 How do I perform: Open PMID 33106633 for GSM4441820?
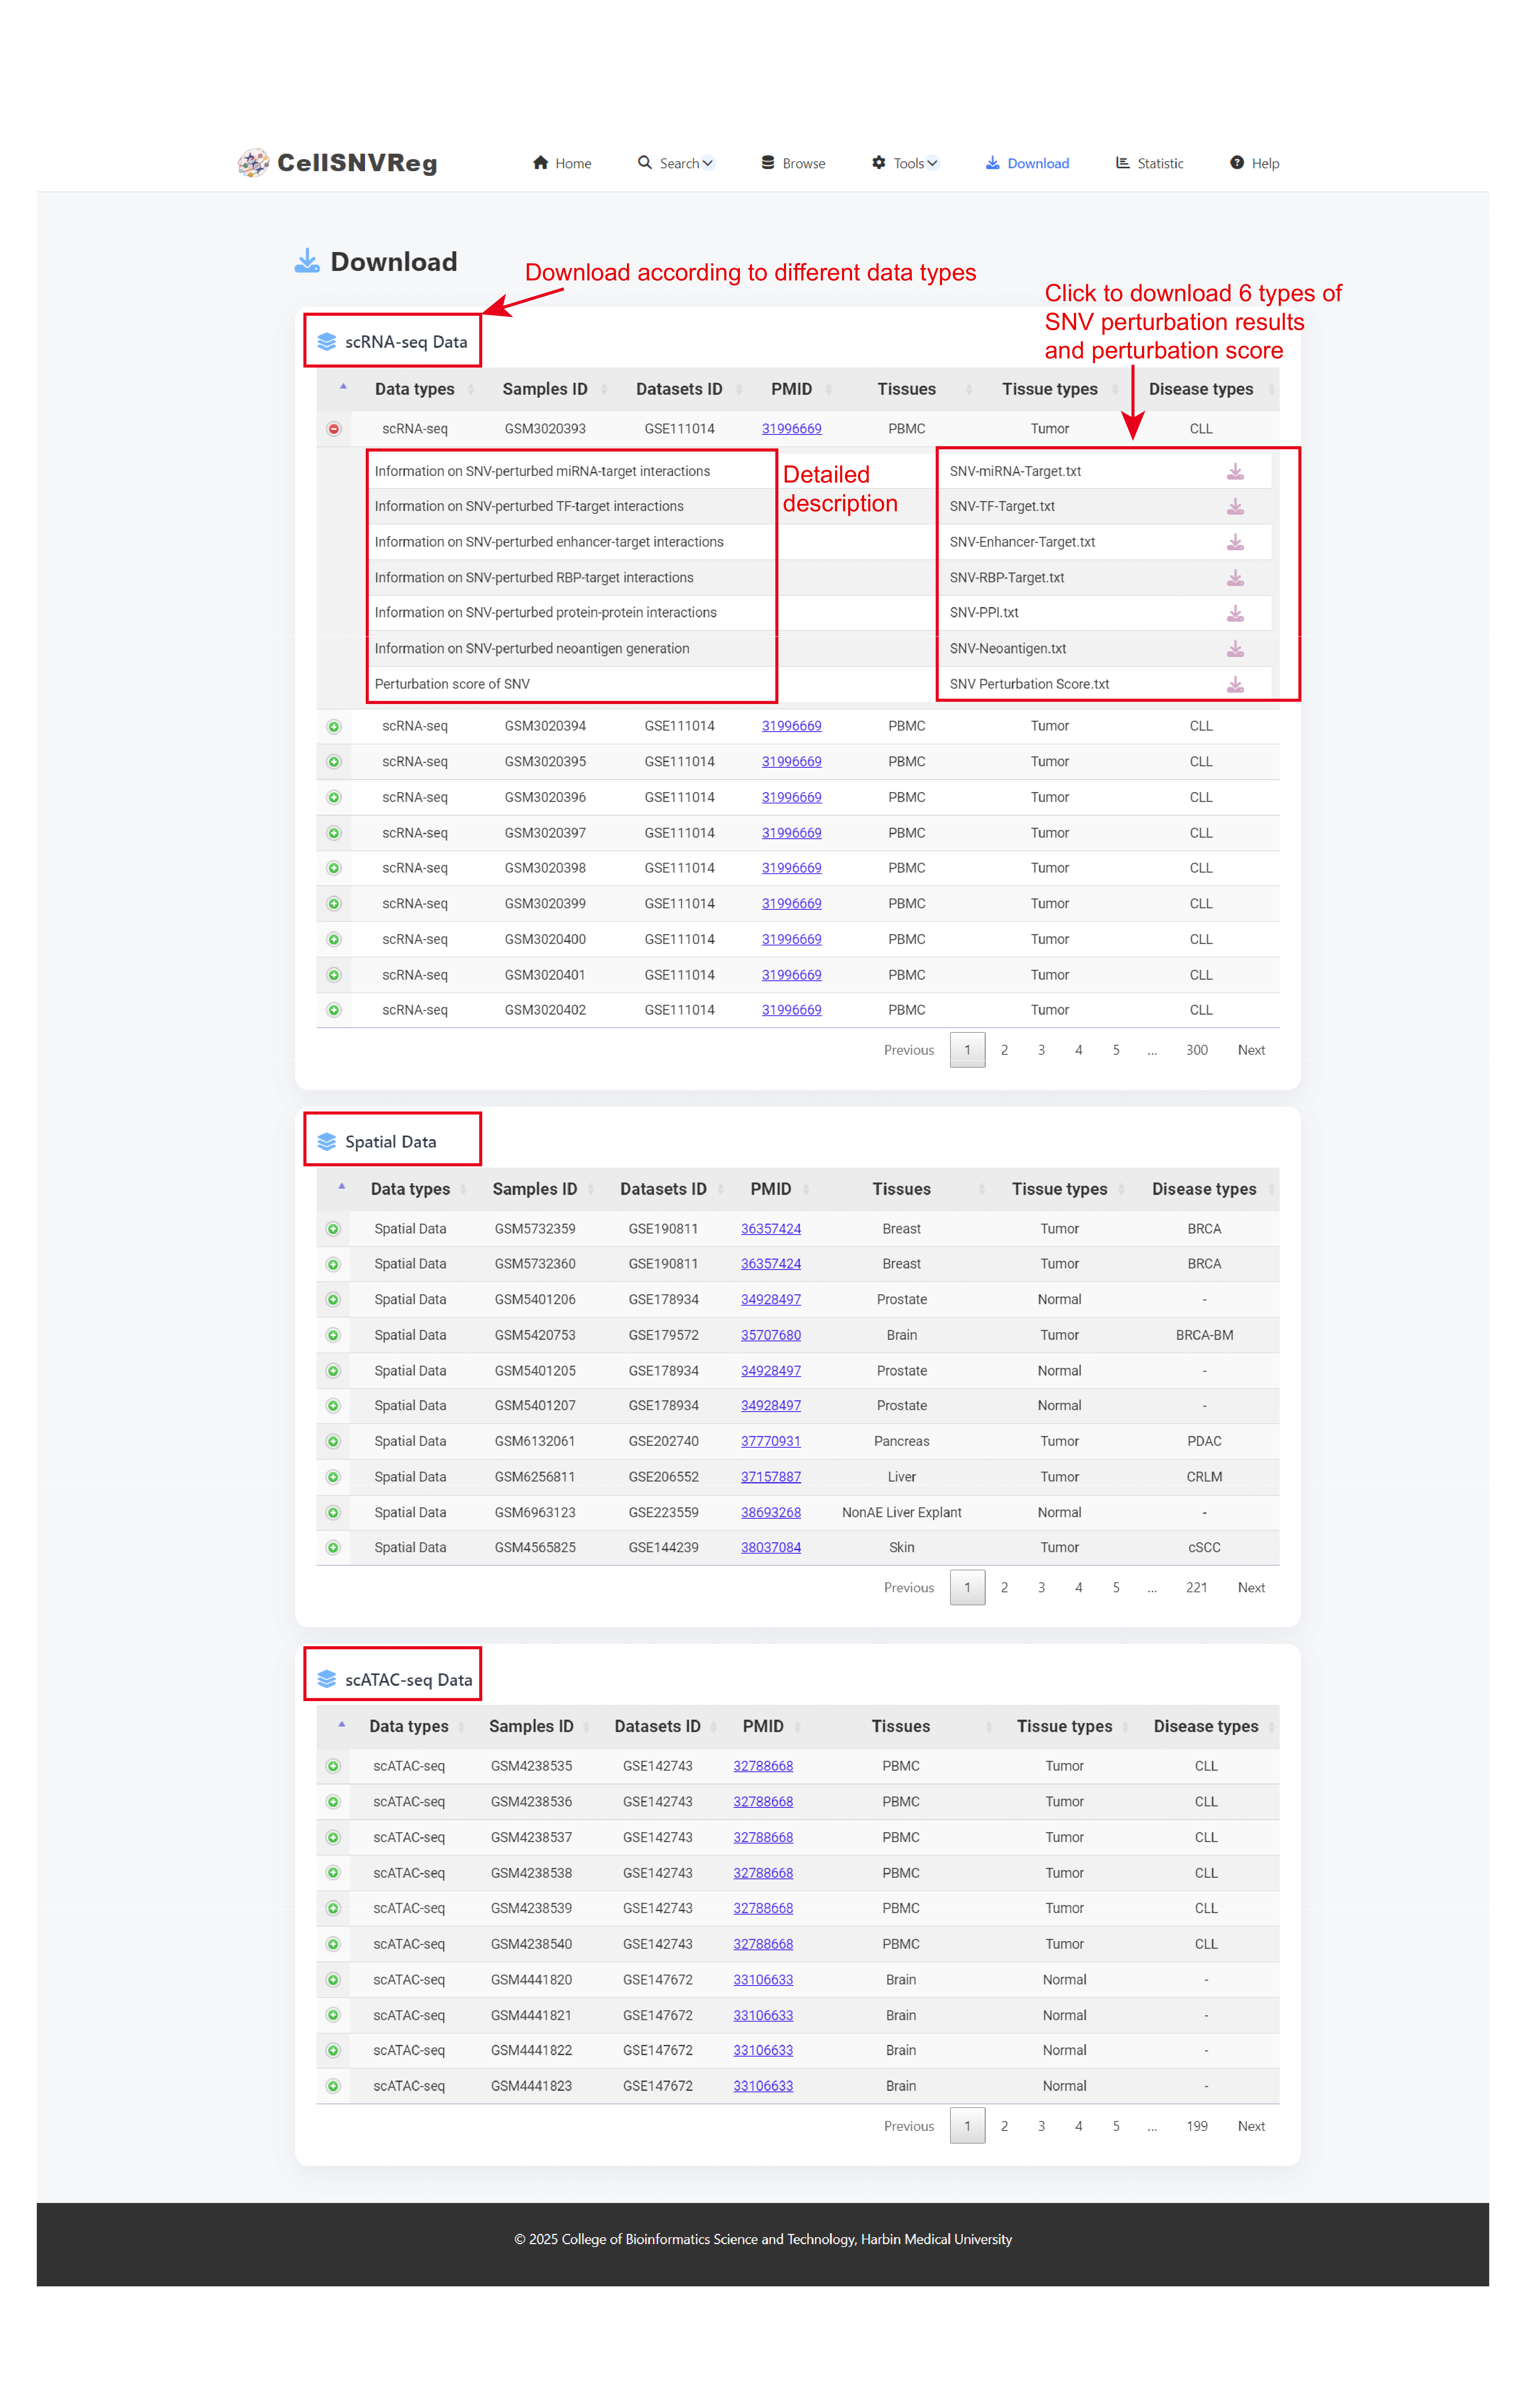(763, 1980)
